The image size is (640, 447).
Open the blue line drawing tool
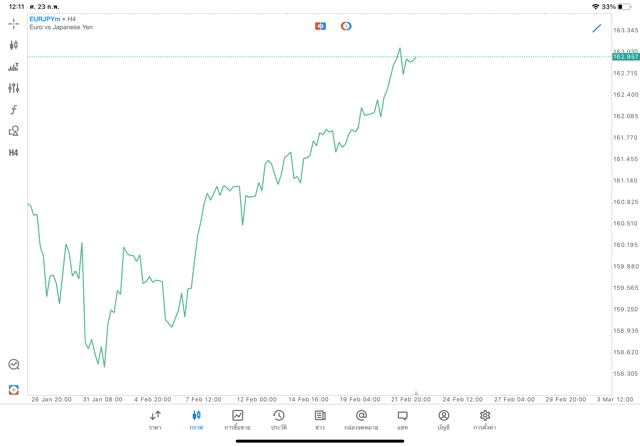pyautogui.click(x=597, y=28)
